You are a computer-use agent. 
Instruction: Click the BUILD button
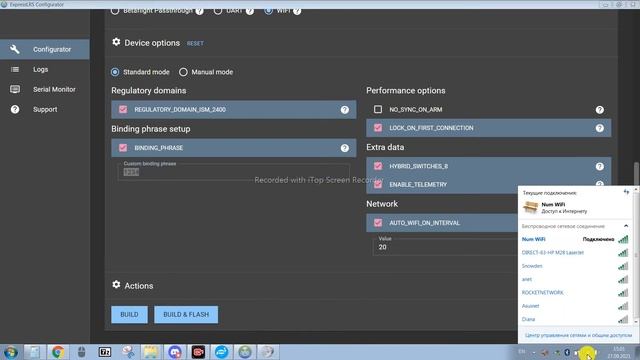129,315
